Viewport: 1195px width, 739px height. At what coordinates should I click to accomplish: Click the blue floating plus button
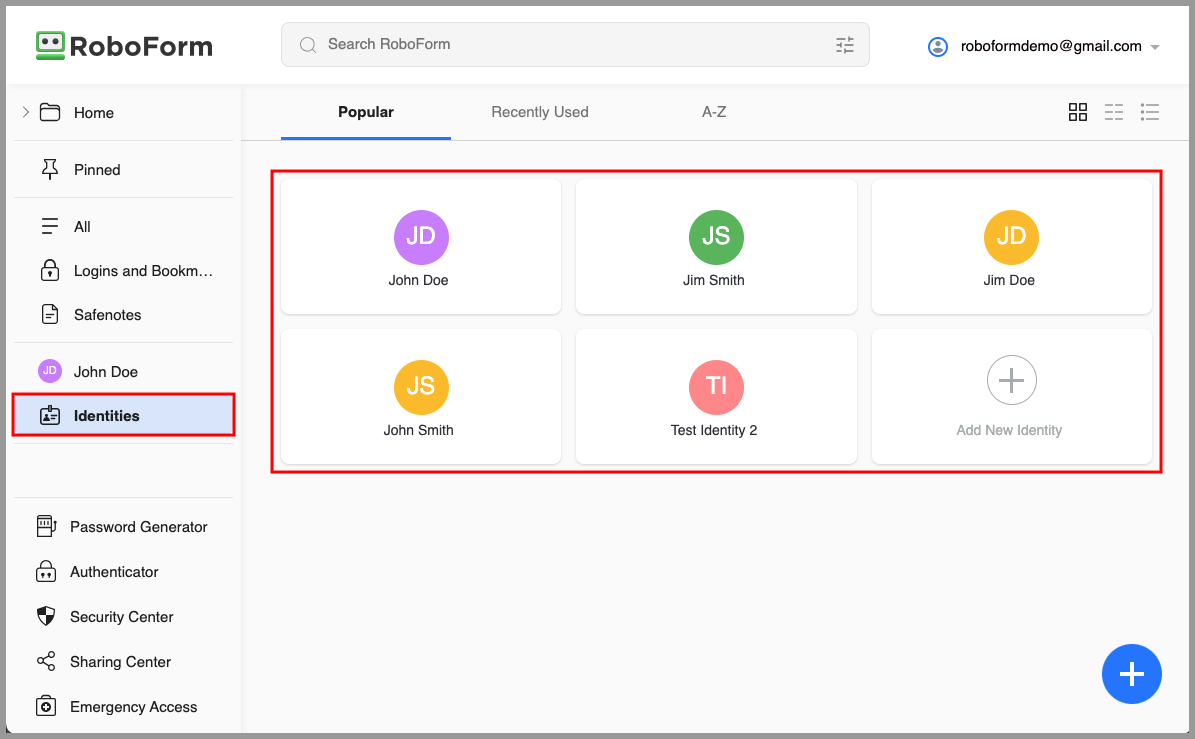(1131, 673)
